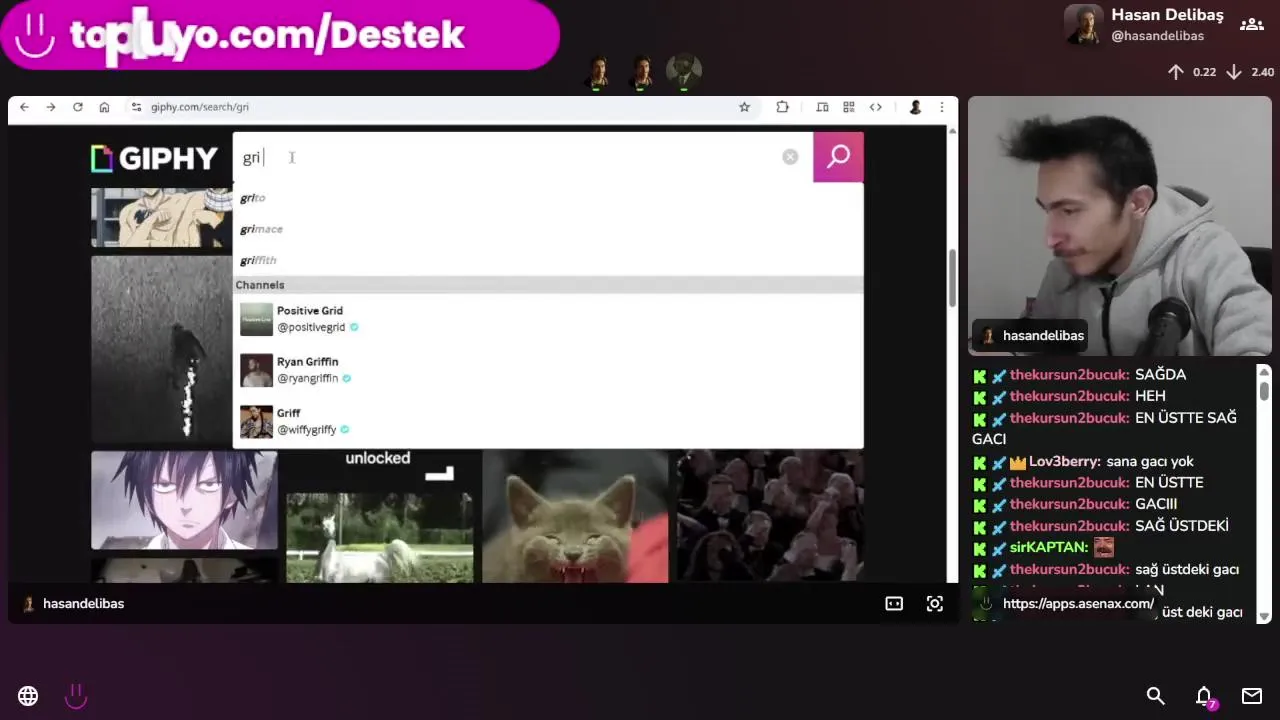Open the globe language icon
Viewport: 1280px width, 720px height.
[28, 696]
